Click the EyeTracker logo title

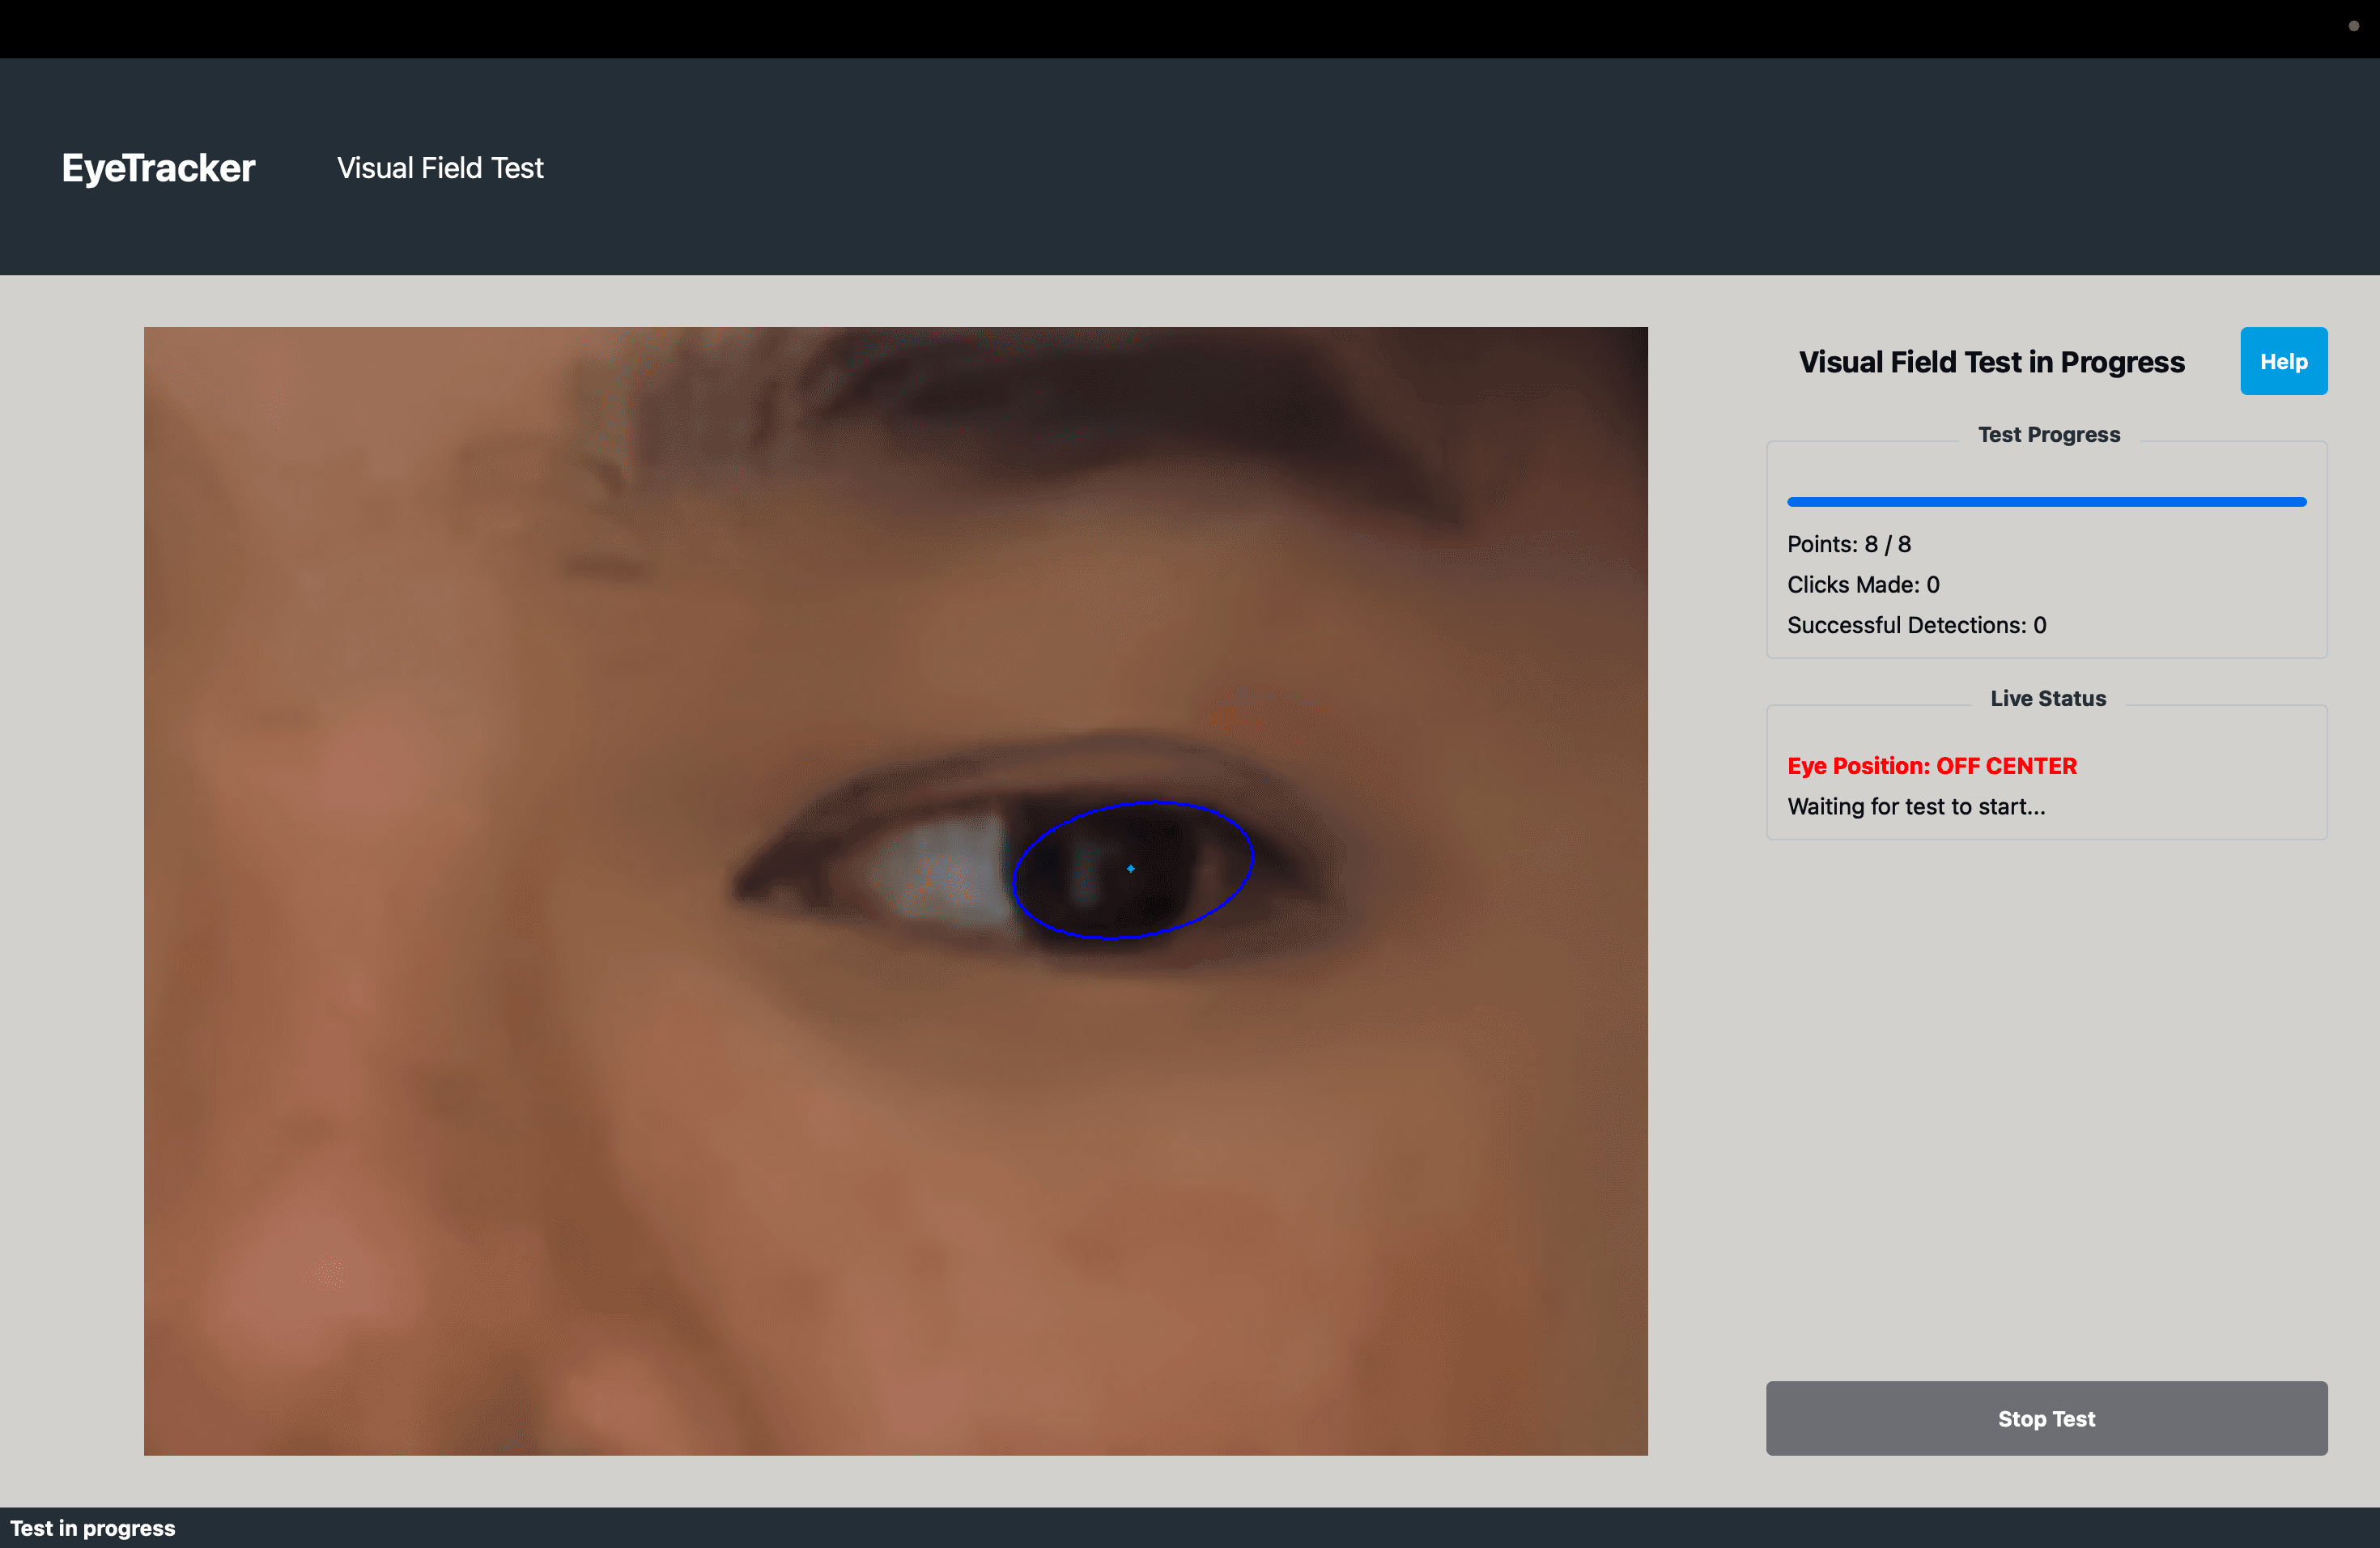pos(158,168)
